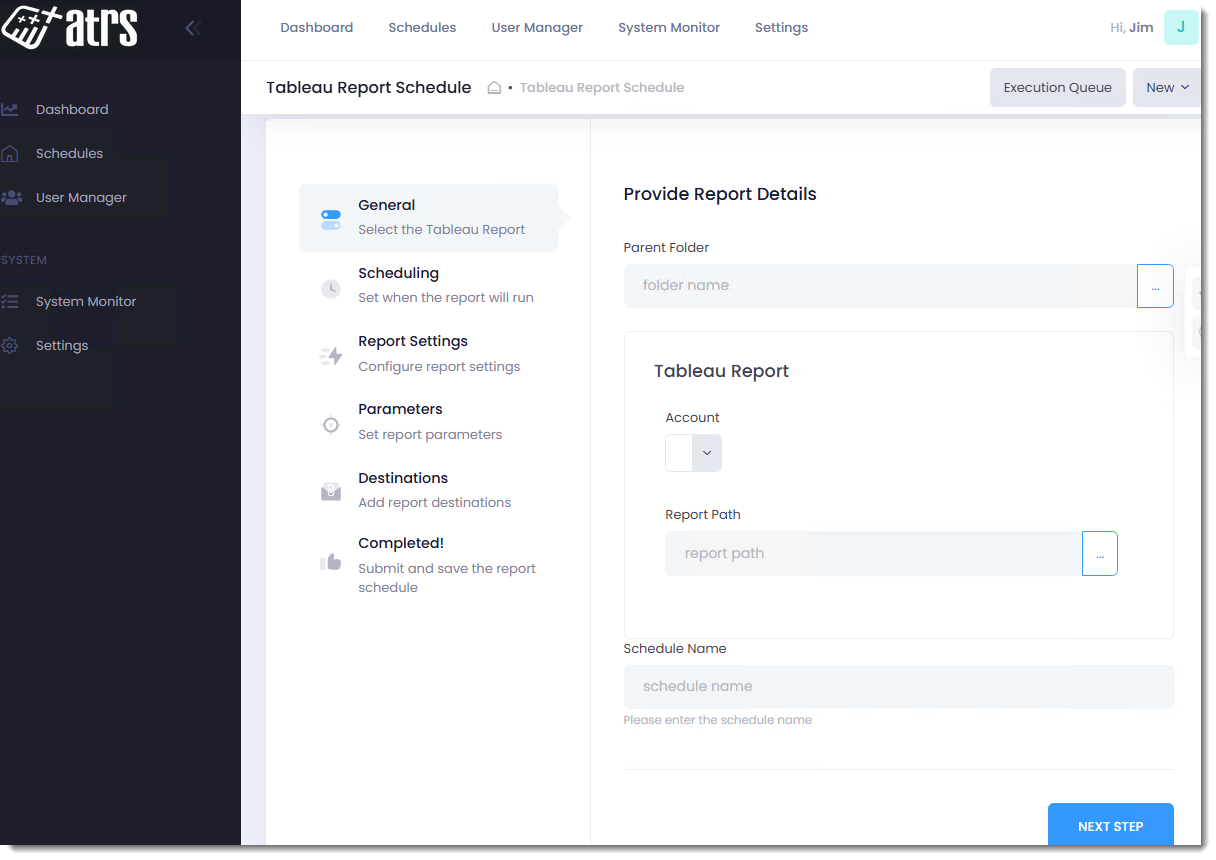The height and width of the screenshot is (860, 1216).
Task: Open the New dropdown button
Action: pos(1167,87)
